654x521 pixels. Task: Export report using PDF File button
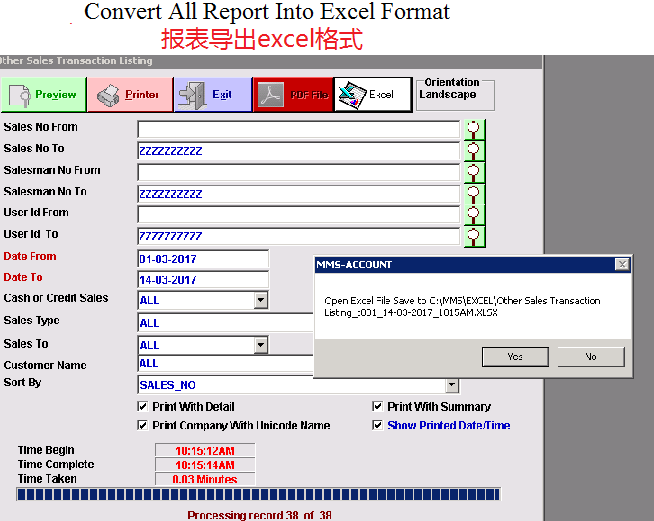(292, 94)
